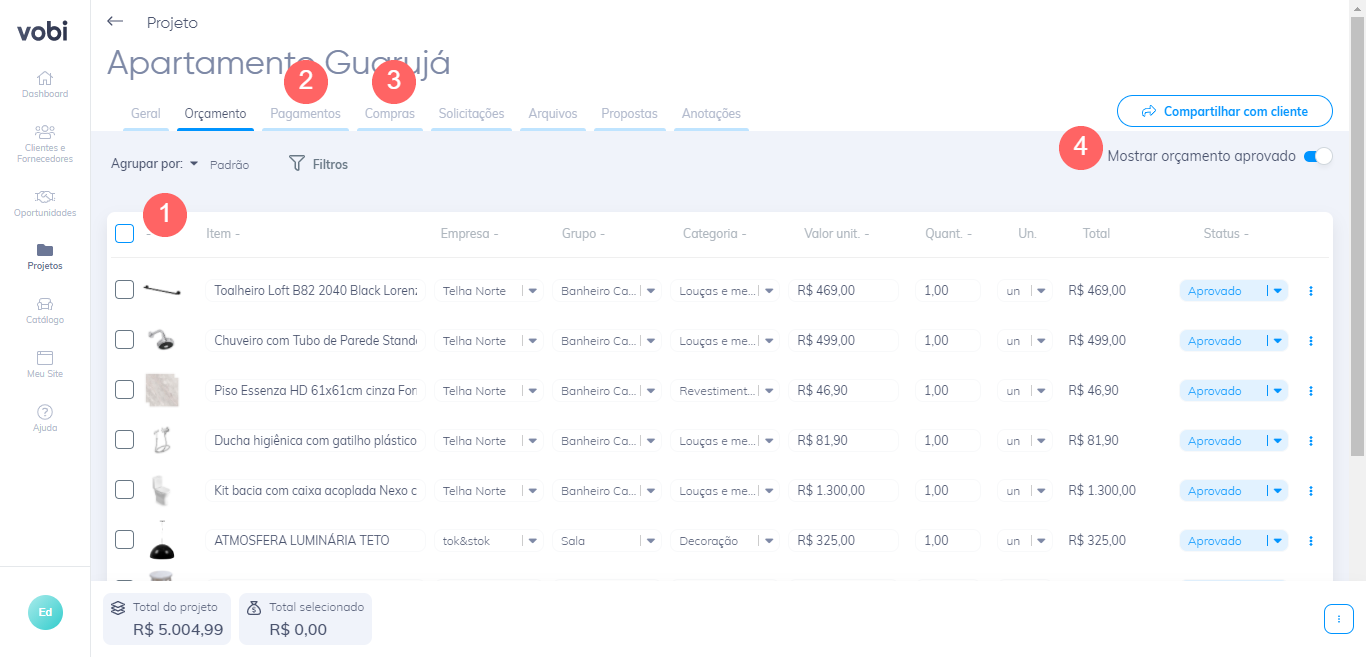Open tok&stok company dropdown

[489, 541]
